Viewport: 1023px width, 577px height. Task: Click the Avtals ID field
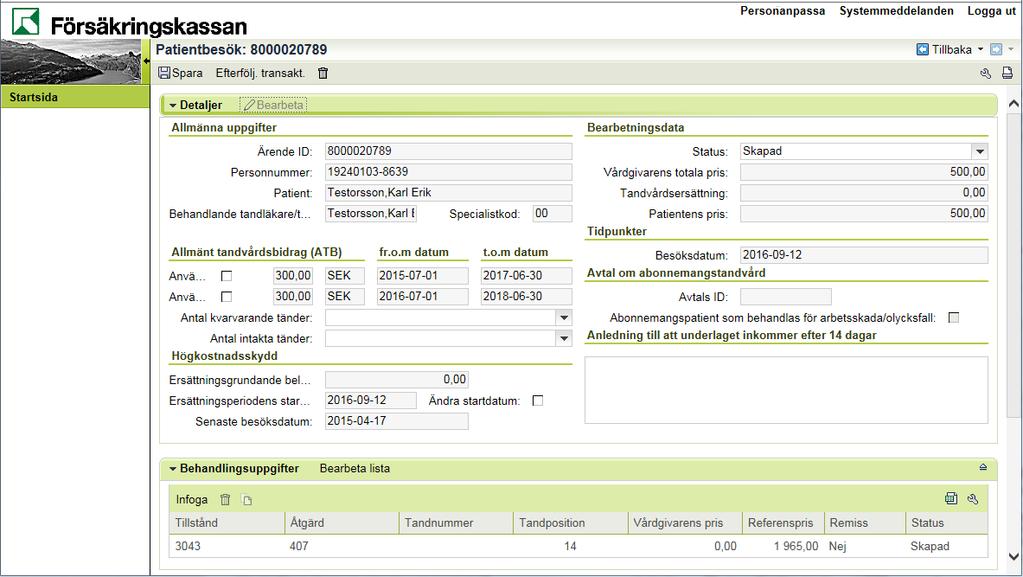(786, 297)
